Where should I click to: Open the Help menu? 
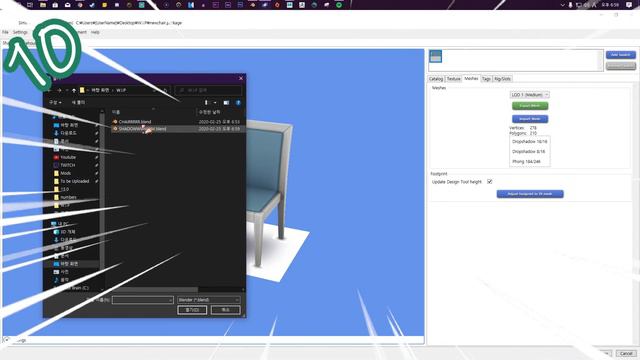[95, 32]
